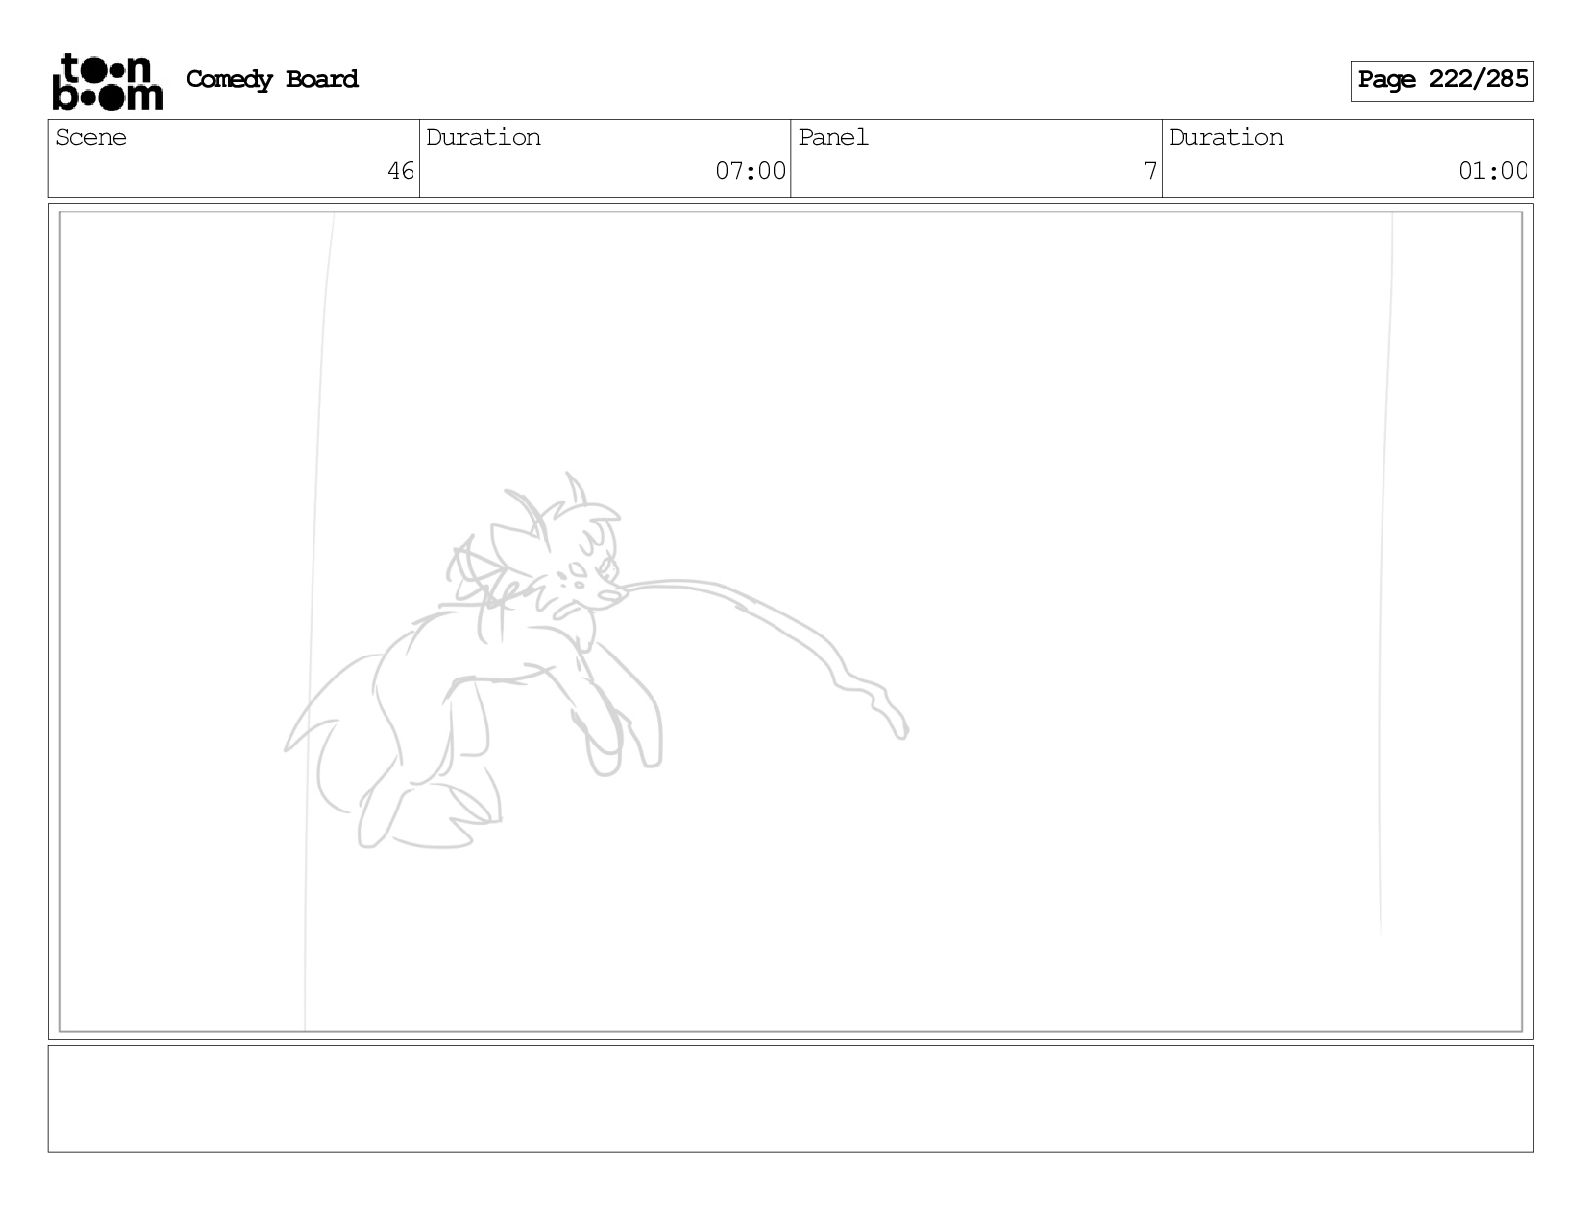The width and height of the screenshot is (1584, 1224).
Task: Click the Toon Boom logo
Action: click(x=107, y=81)
